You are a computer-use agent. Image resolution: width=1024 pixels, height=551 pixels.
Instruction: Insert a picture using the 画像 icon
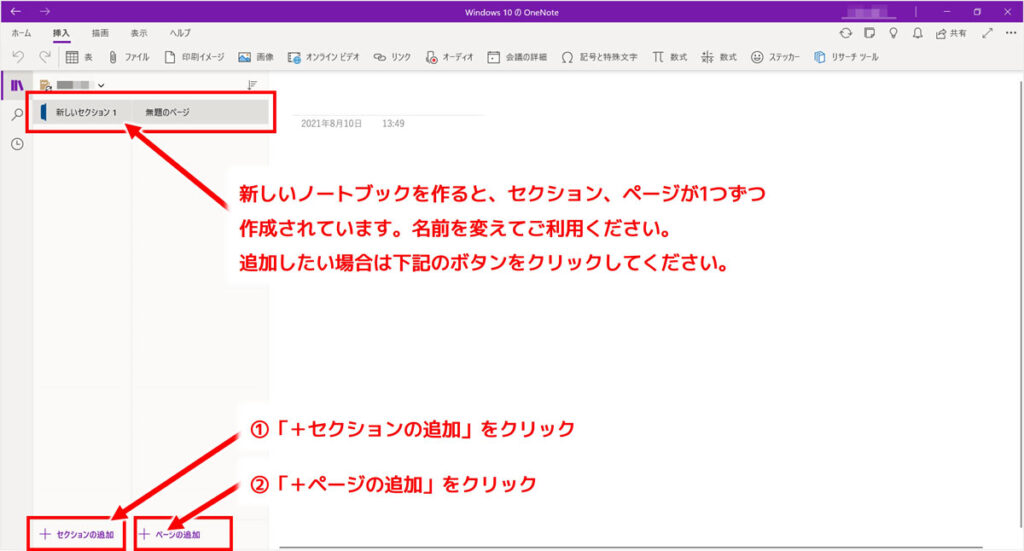(245, 57)
